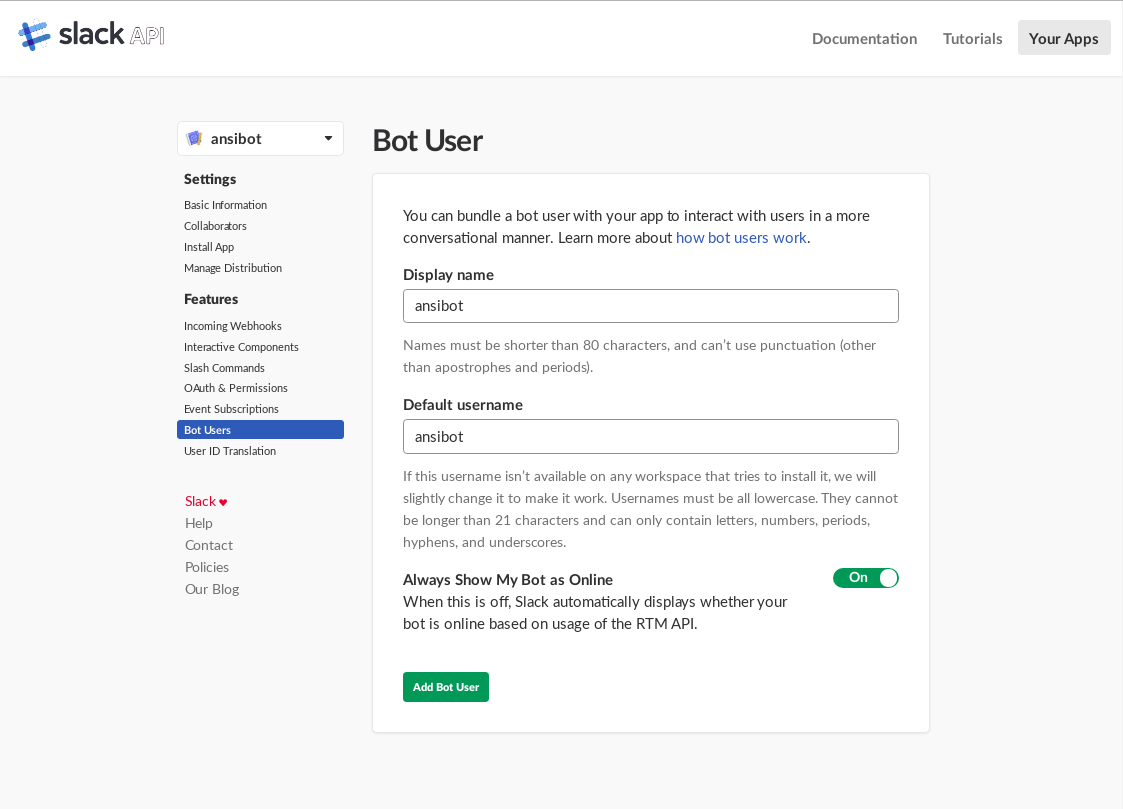
Task: Click the red heart next to Slack
Action: pos(223,502)
